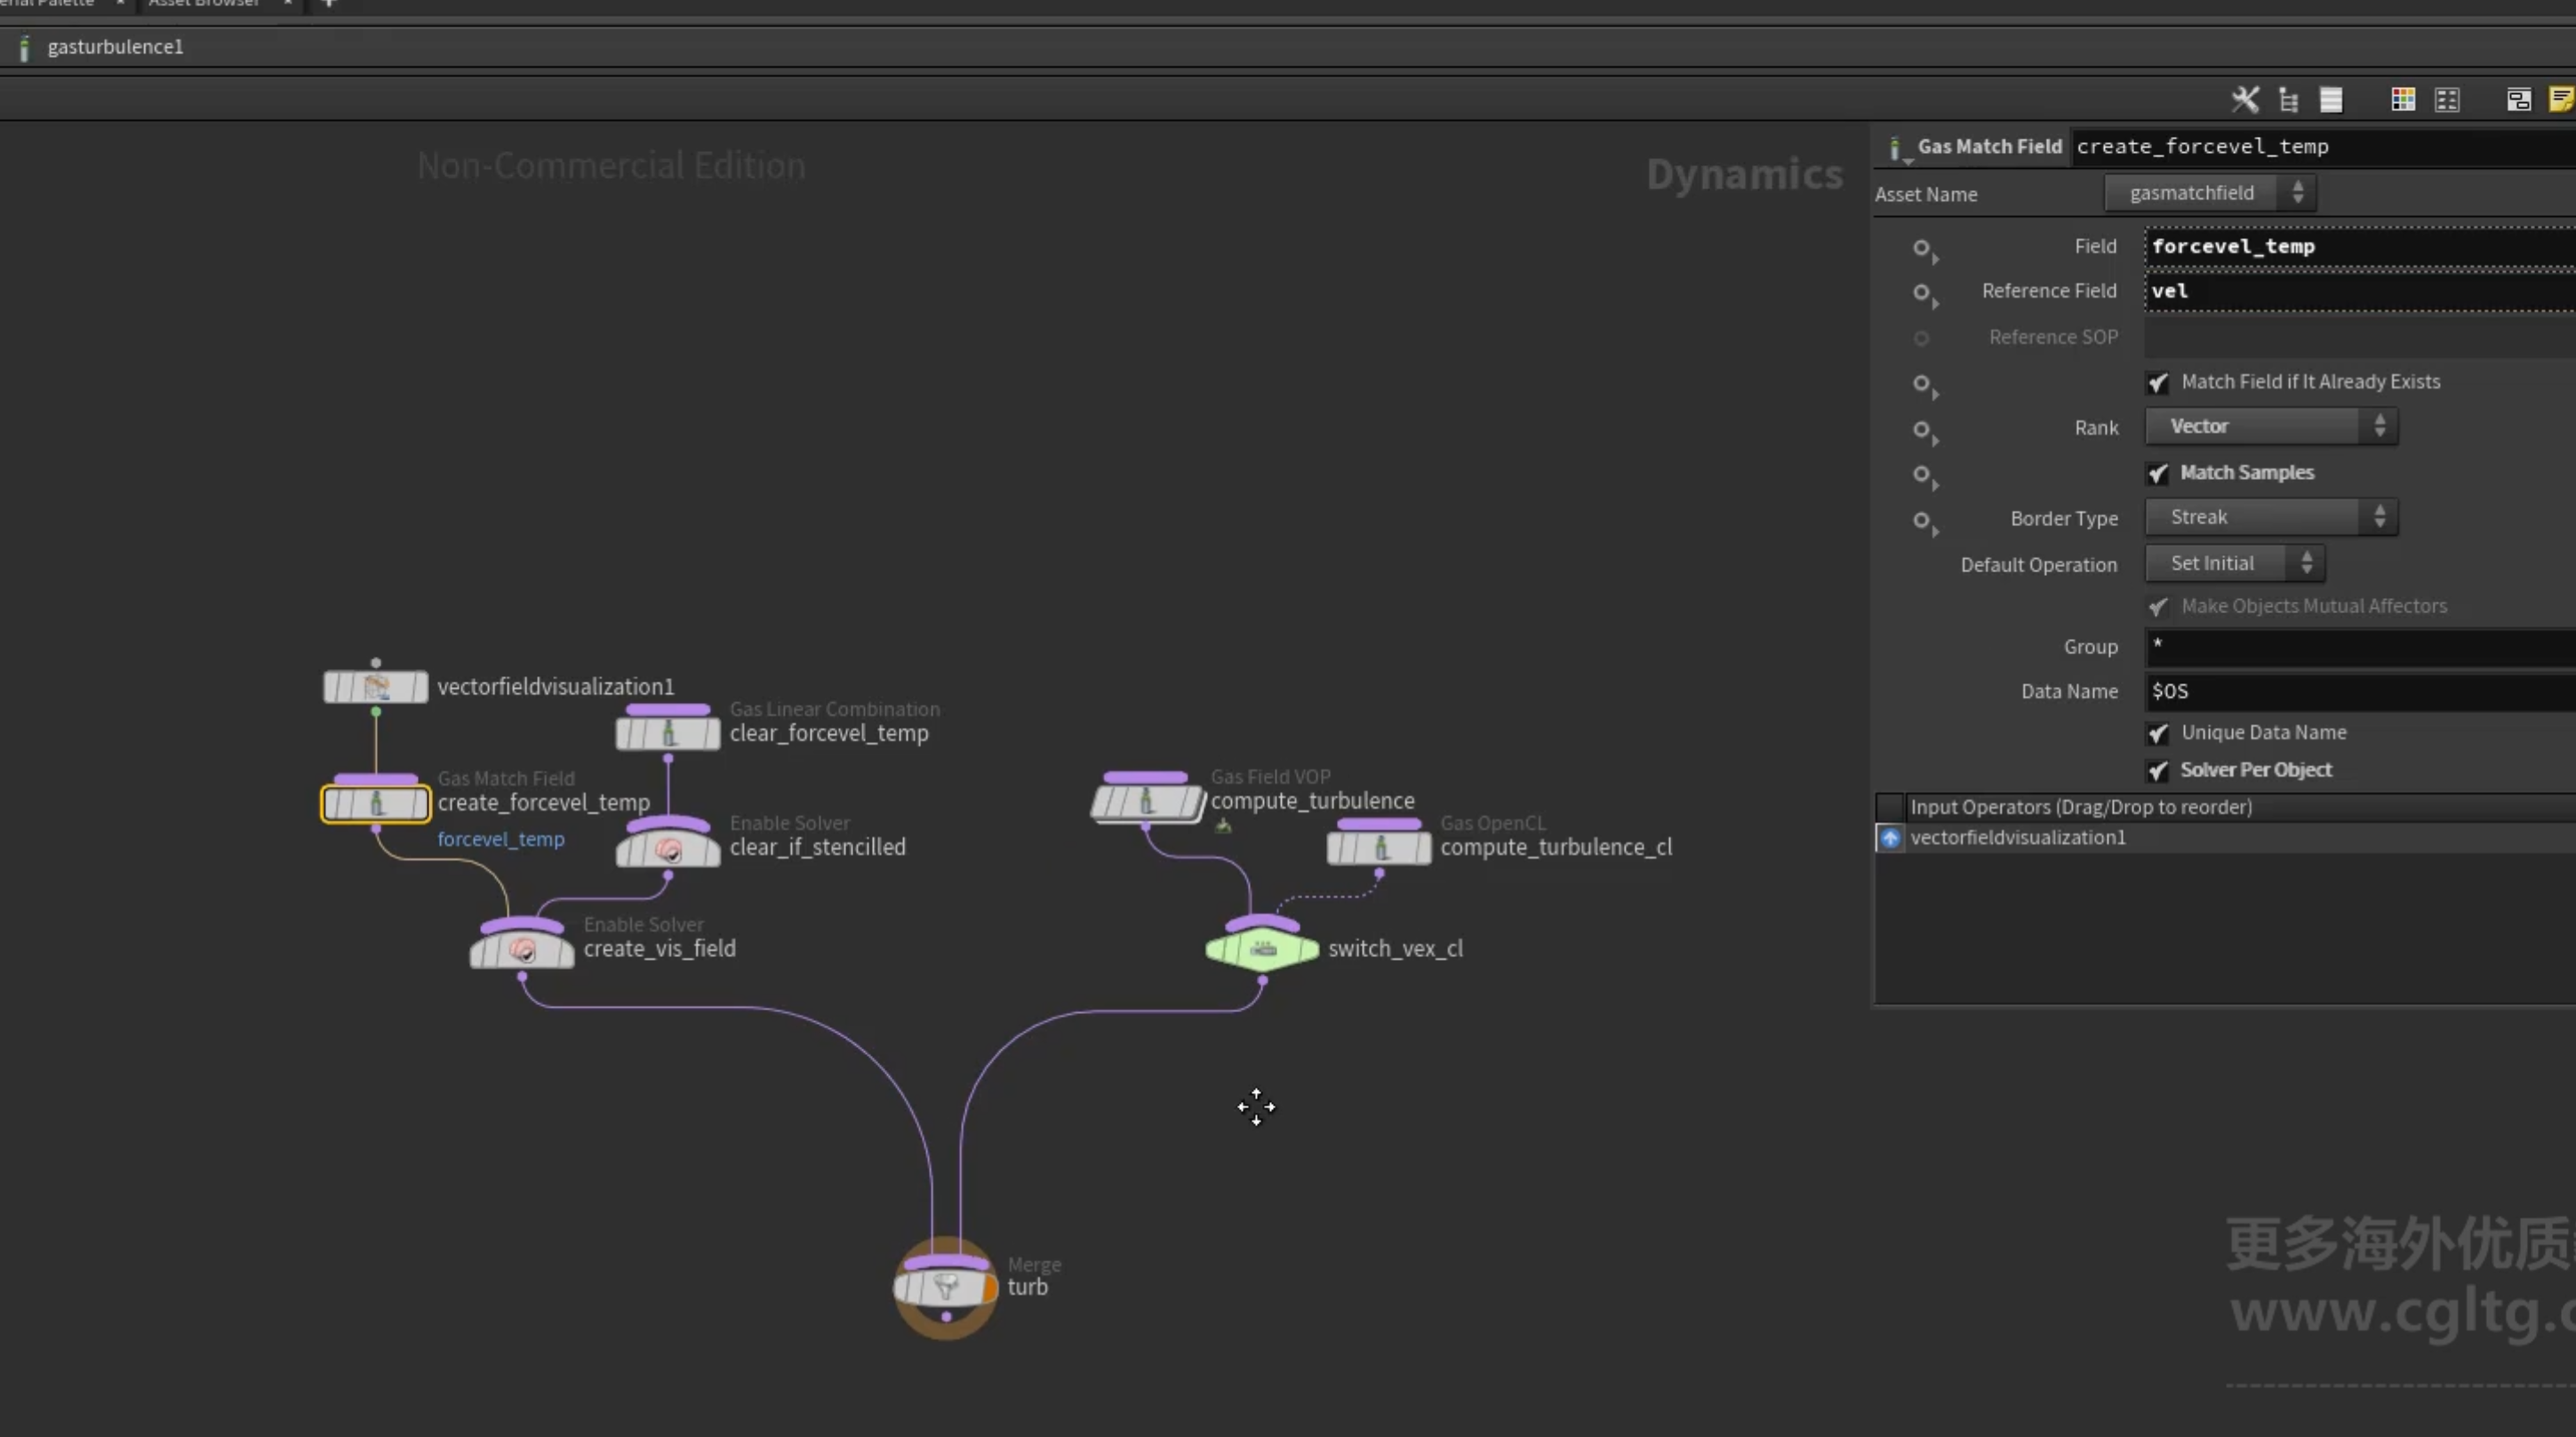The width and height of the screenshot is (2576, 1437).
Task: Open the Rank Vector dropdown
Action: click(2271, 427)
